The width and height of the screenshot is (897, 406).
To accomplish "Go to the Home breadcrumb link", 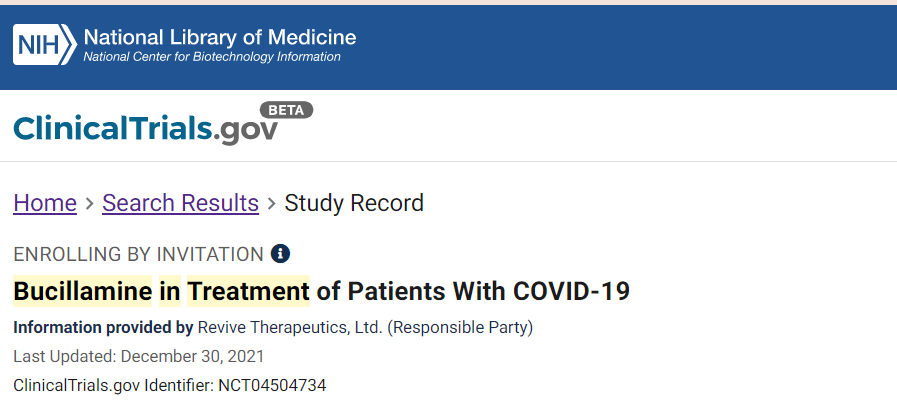I will (45, 203).
